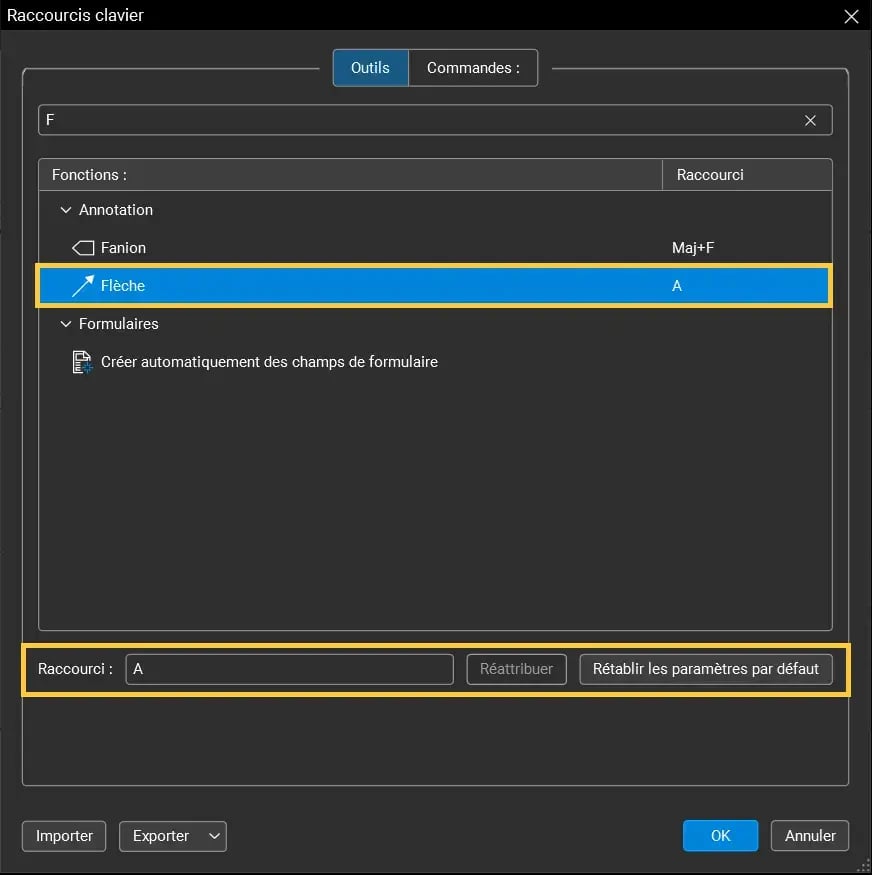Viewport: 872px width, 875px height.
Task: Click the Importer button
Action: click(x=63, y=835)
